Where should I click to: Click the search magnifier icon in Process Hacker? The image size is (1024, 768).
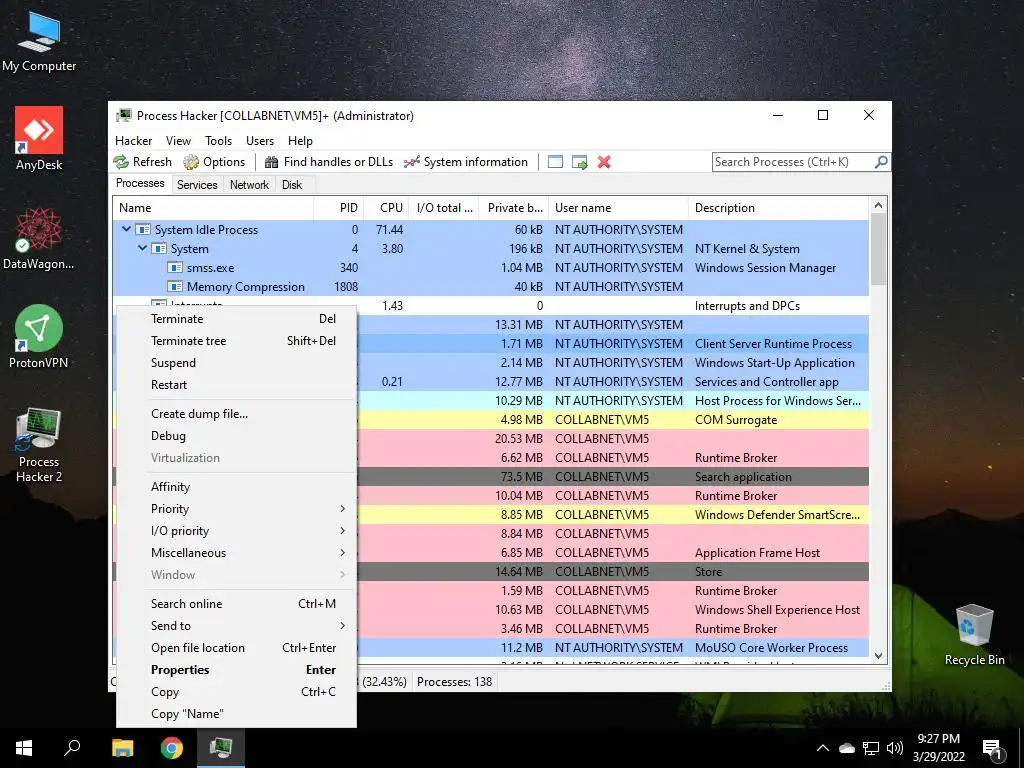click(880, 161)
